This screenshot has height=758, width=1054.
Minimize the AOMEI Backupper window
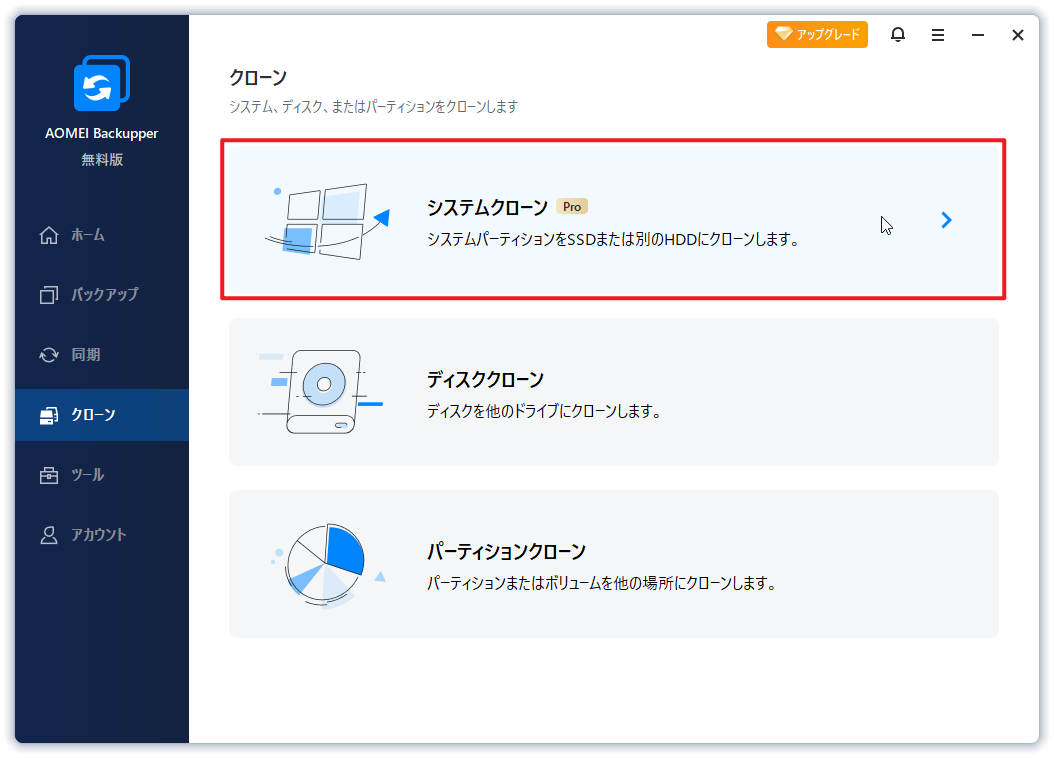(x=978, y=35)
